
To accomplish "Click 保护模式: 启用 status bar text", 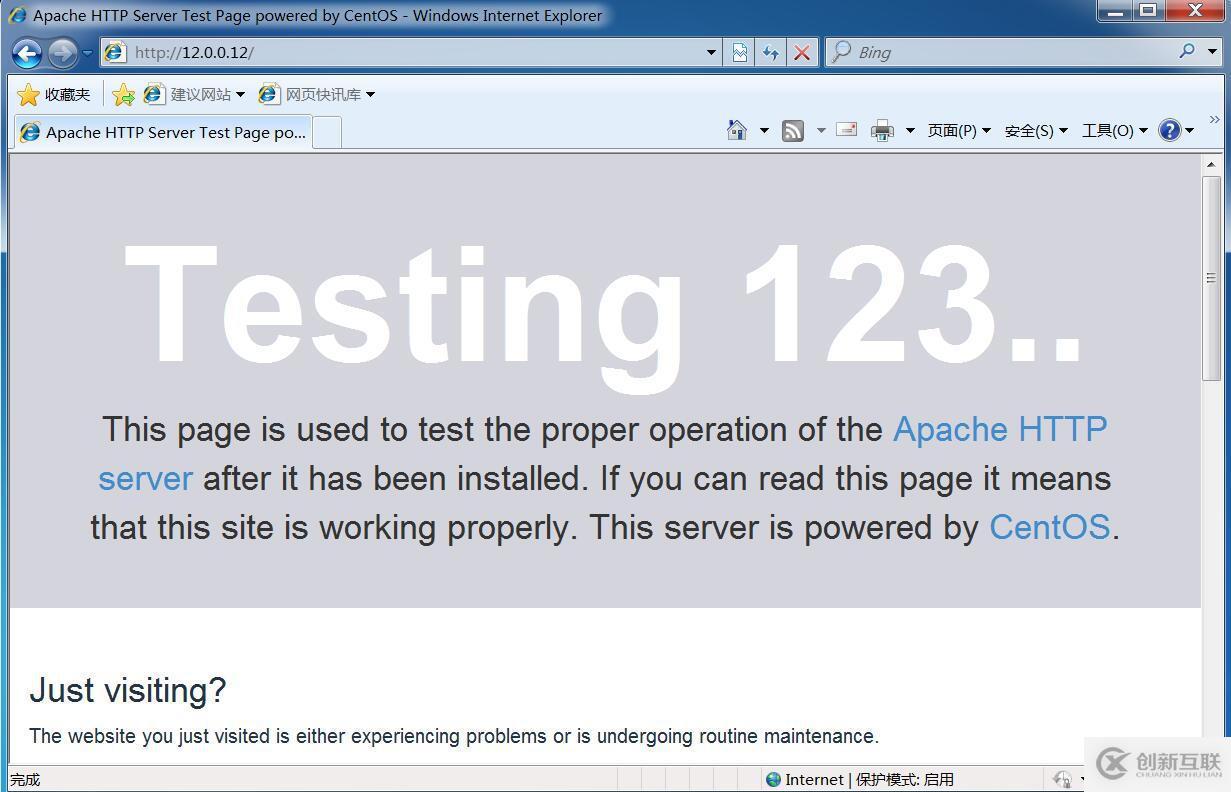I will [905, 779].
